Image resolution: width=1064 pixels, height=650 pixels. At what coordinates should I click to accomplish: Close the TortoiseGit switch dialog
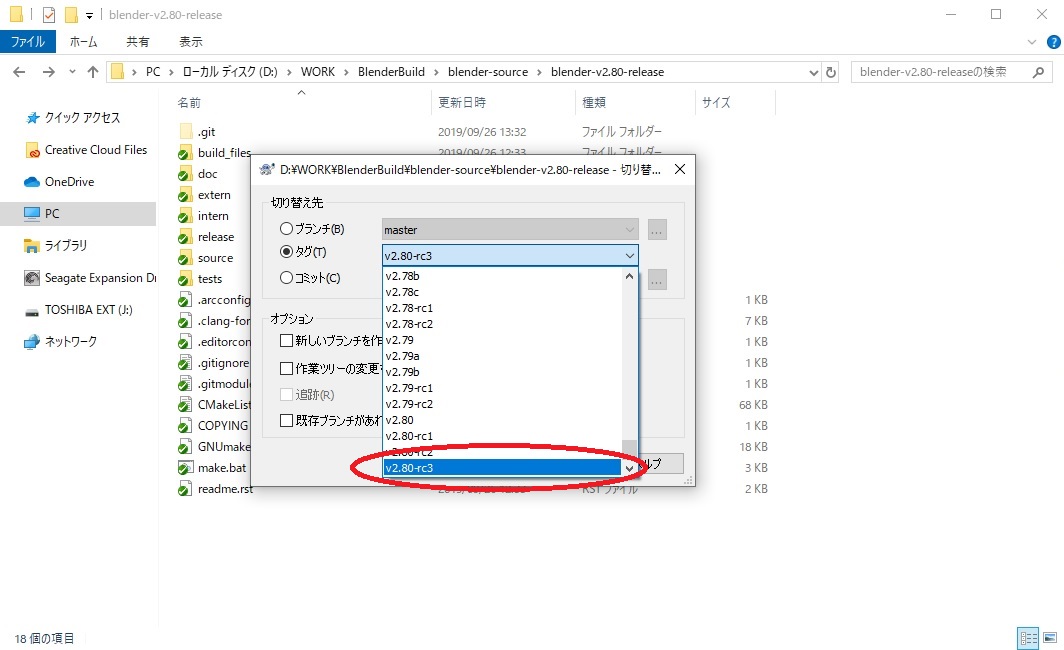click(680, 169)
